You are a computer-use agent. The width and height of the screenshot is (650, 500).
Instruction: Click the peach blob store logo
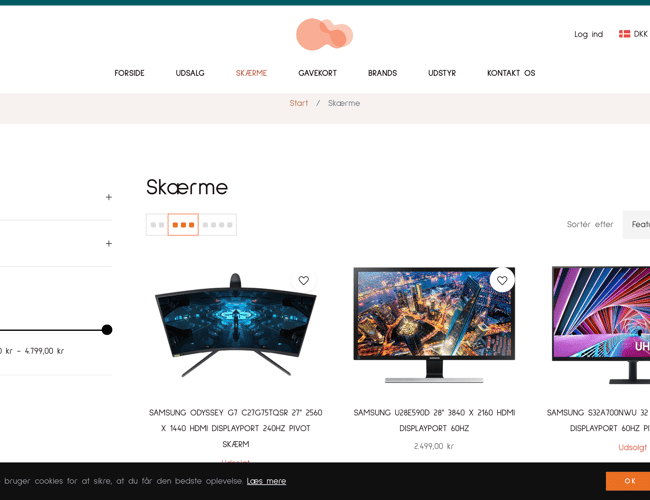coord(324,34)
